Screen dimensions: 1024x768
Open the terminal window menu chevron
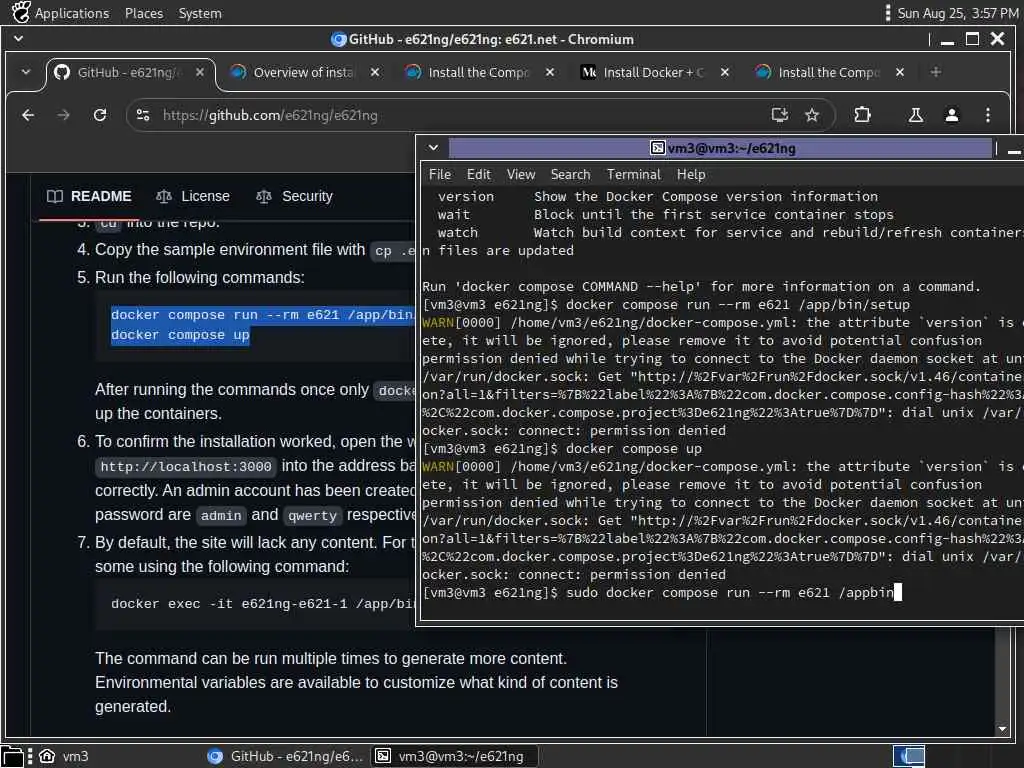433,148
